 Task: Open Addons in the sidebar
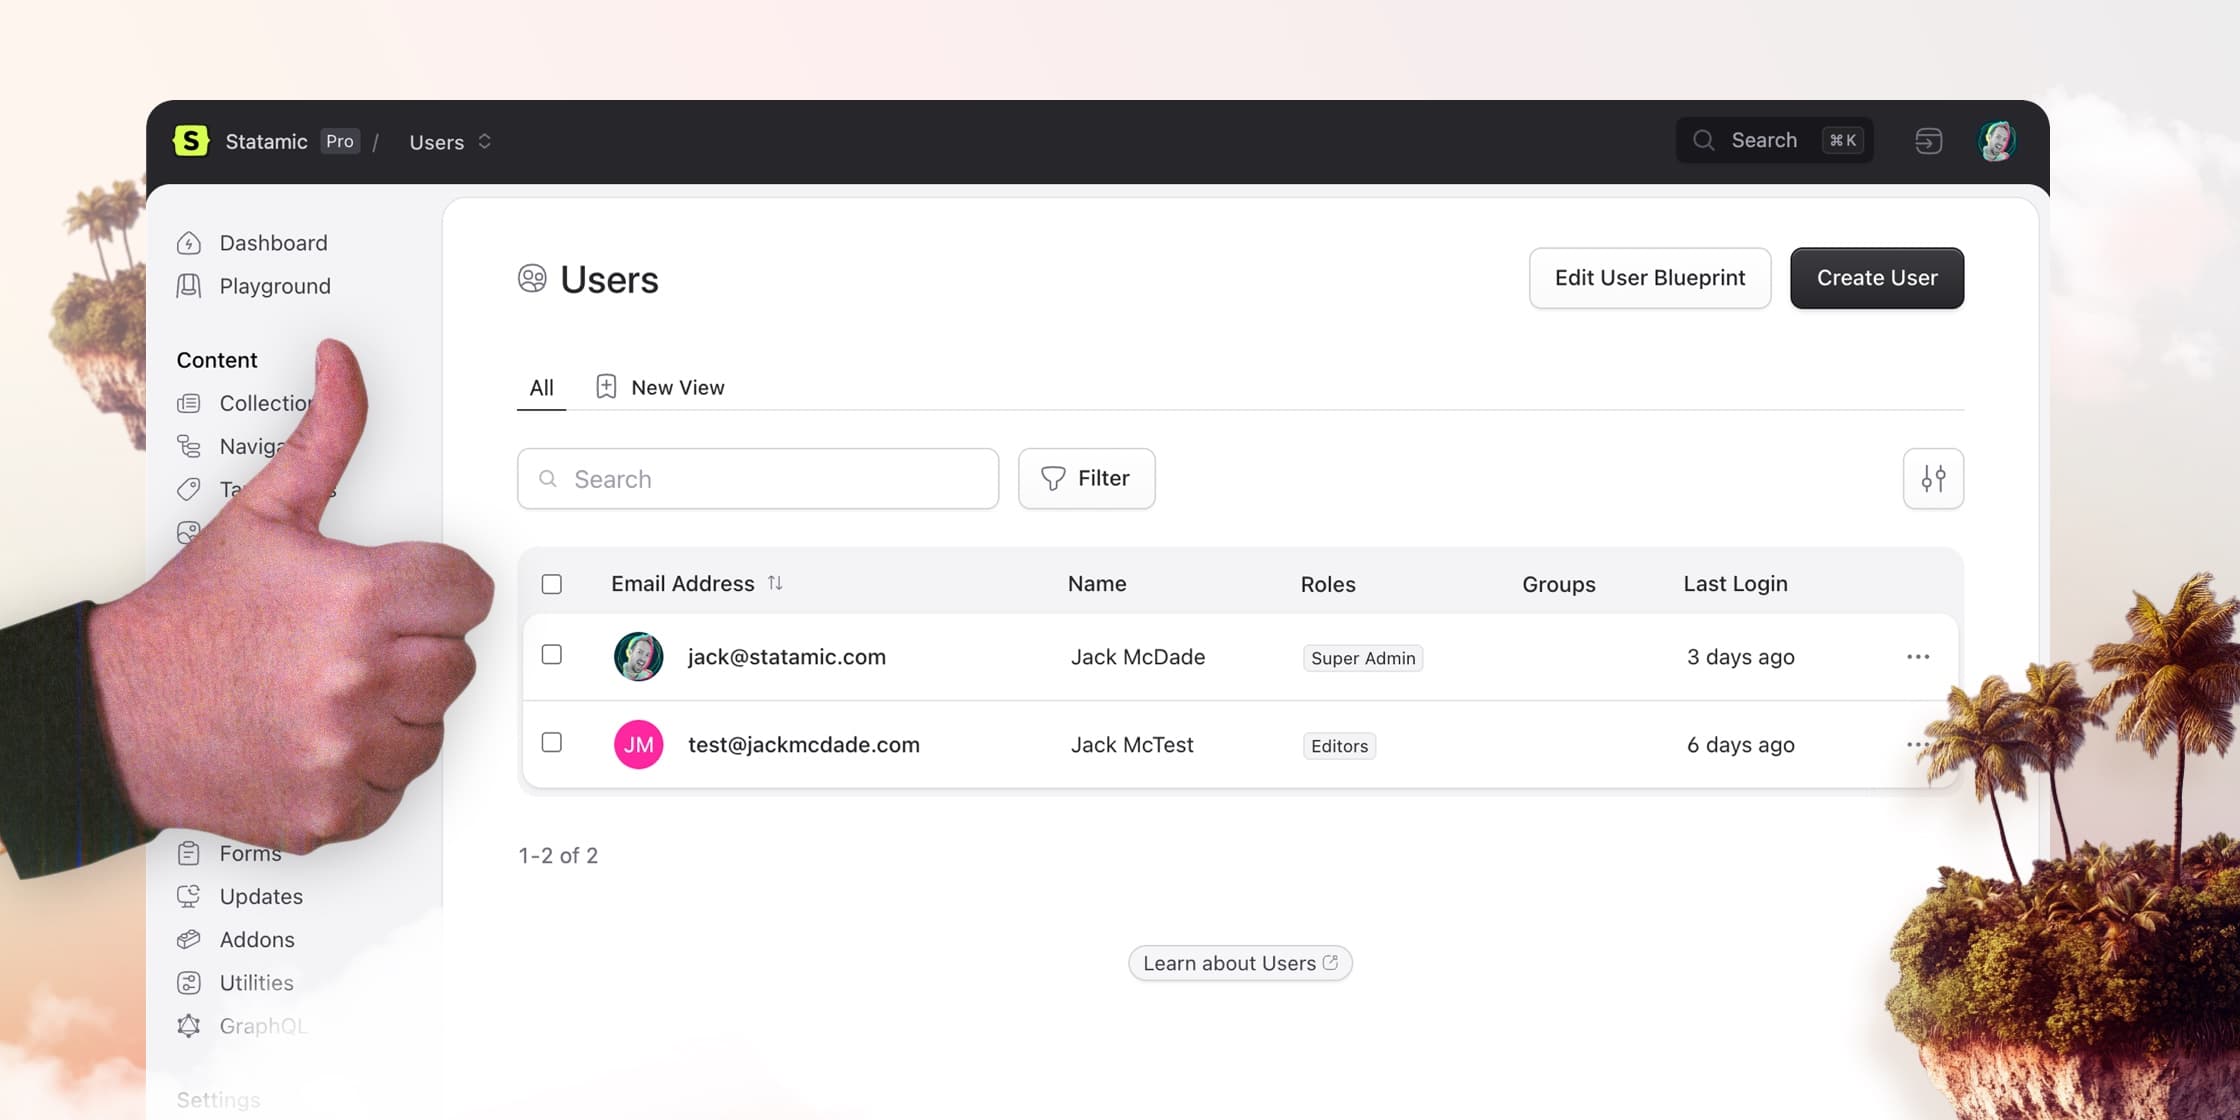[236, 939]
